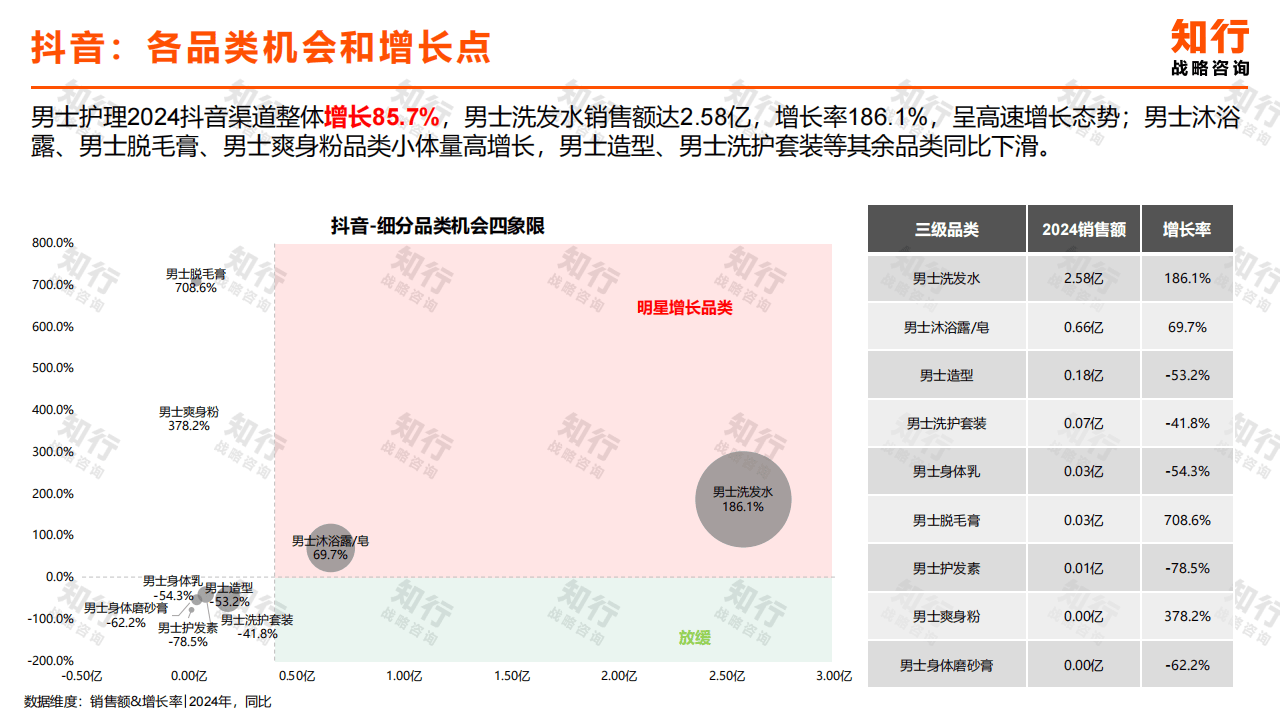Select the 男士造型 cell in the table
Image resolution: width=1280 pixels, height=720 pixels.
click(946, 375)
